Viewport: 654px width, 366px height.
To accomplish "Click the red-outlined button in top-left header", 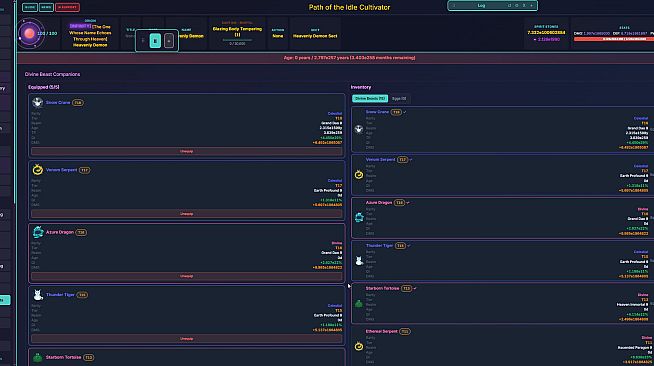I will pos(67,7).
